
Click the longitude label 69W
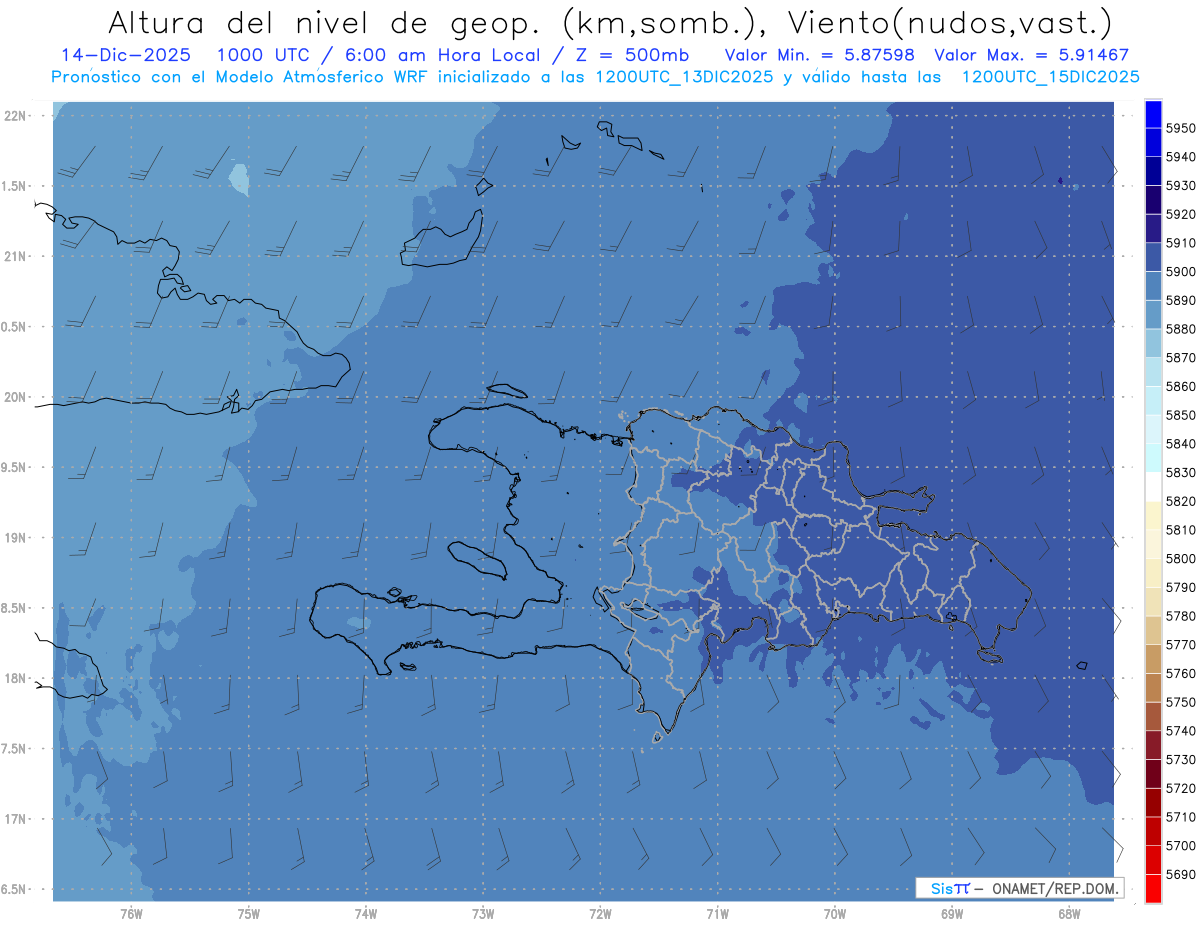[951, 914]
